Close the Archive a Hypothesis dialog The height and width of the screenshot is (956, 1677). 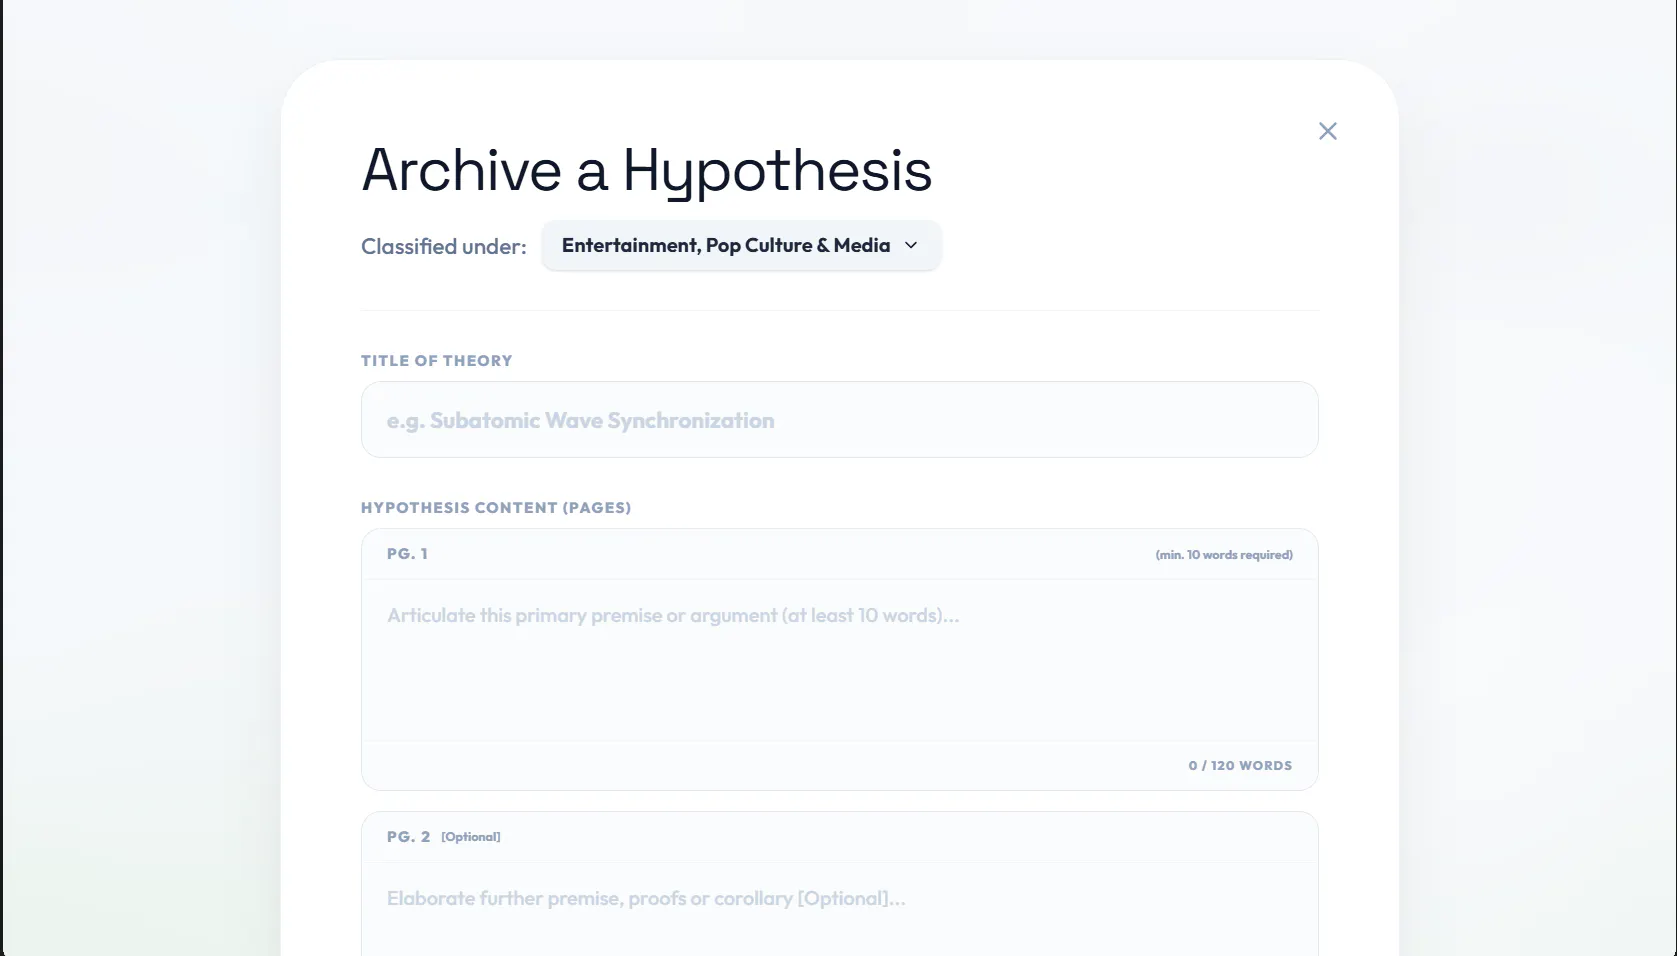pos(1327,131)
